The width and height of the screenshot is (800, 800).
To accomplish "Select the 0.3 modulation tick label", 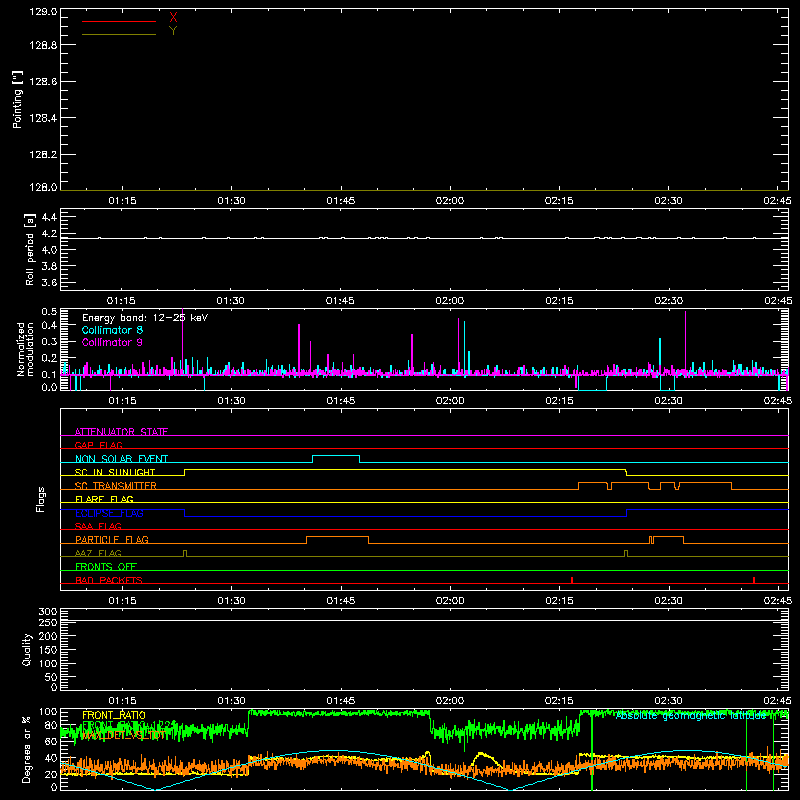I will 49,341.
